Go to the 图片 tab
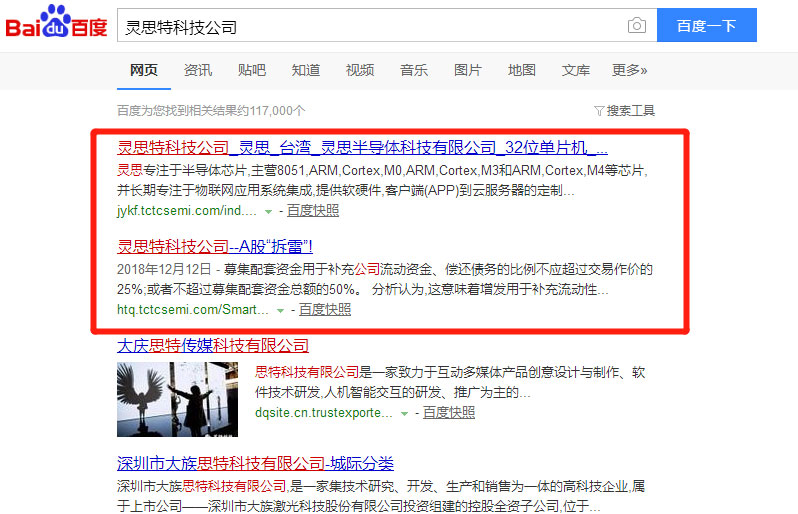Screen dimensions: 798x514 click(468, 70)
